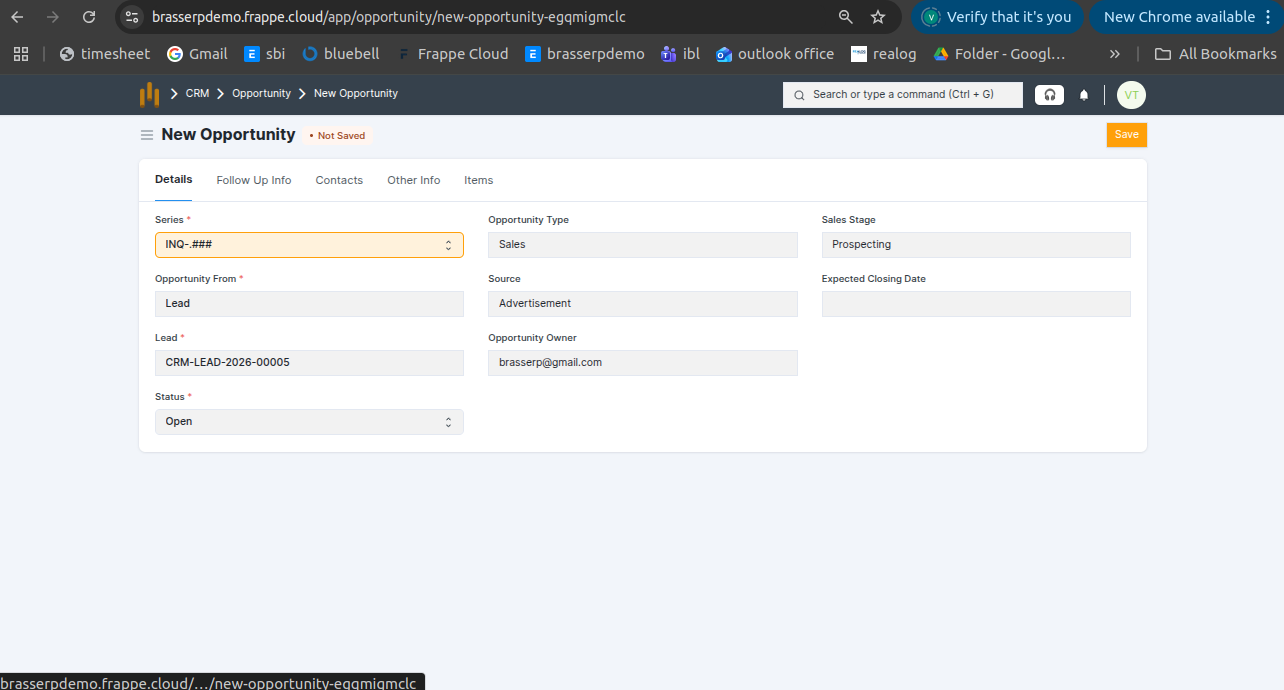Screen dimensions: 1284x690
Task: Bookmark this page with star icon
Action: (x=878, y=17)
